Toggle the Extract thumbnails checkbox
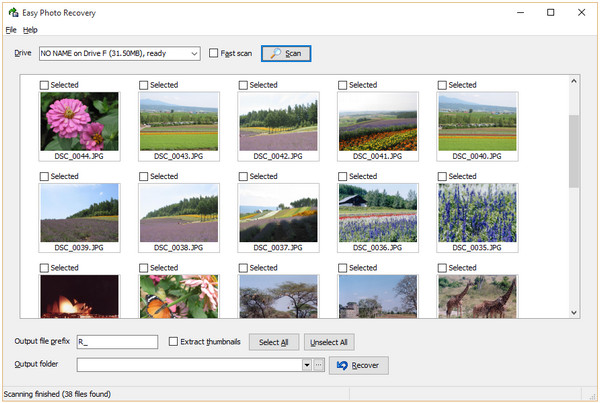Image resolution: width=600 pixels, height=403 pixels. tap(175, 342)
